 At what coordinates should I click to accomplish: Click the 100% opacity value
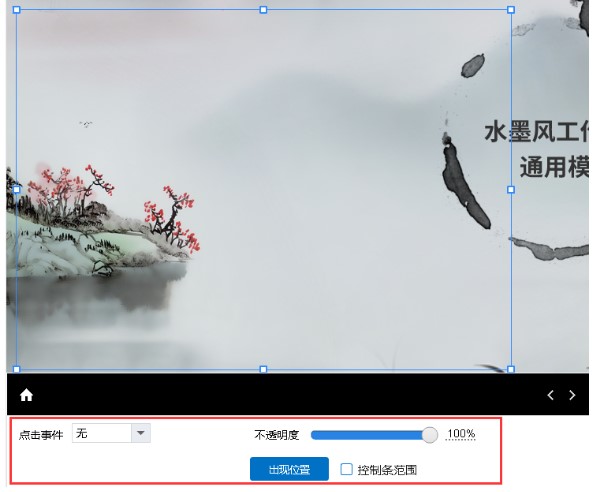pyautogui.click(x=461, y=434)
